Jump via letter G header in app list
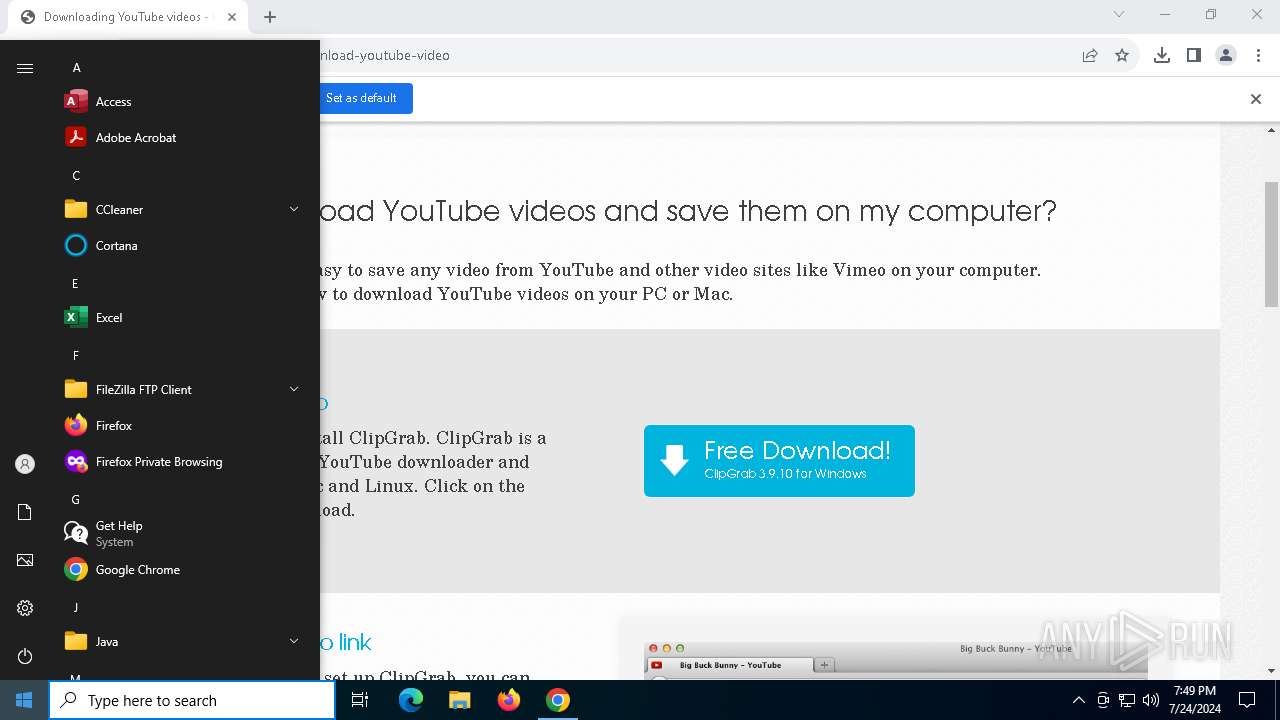 [x=75, y=500]
